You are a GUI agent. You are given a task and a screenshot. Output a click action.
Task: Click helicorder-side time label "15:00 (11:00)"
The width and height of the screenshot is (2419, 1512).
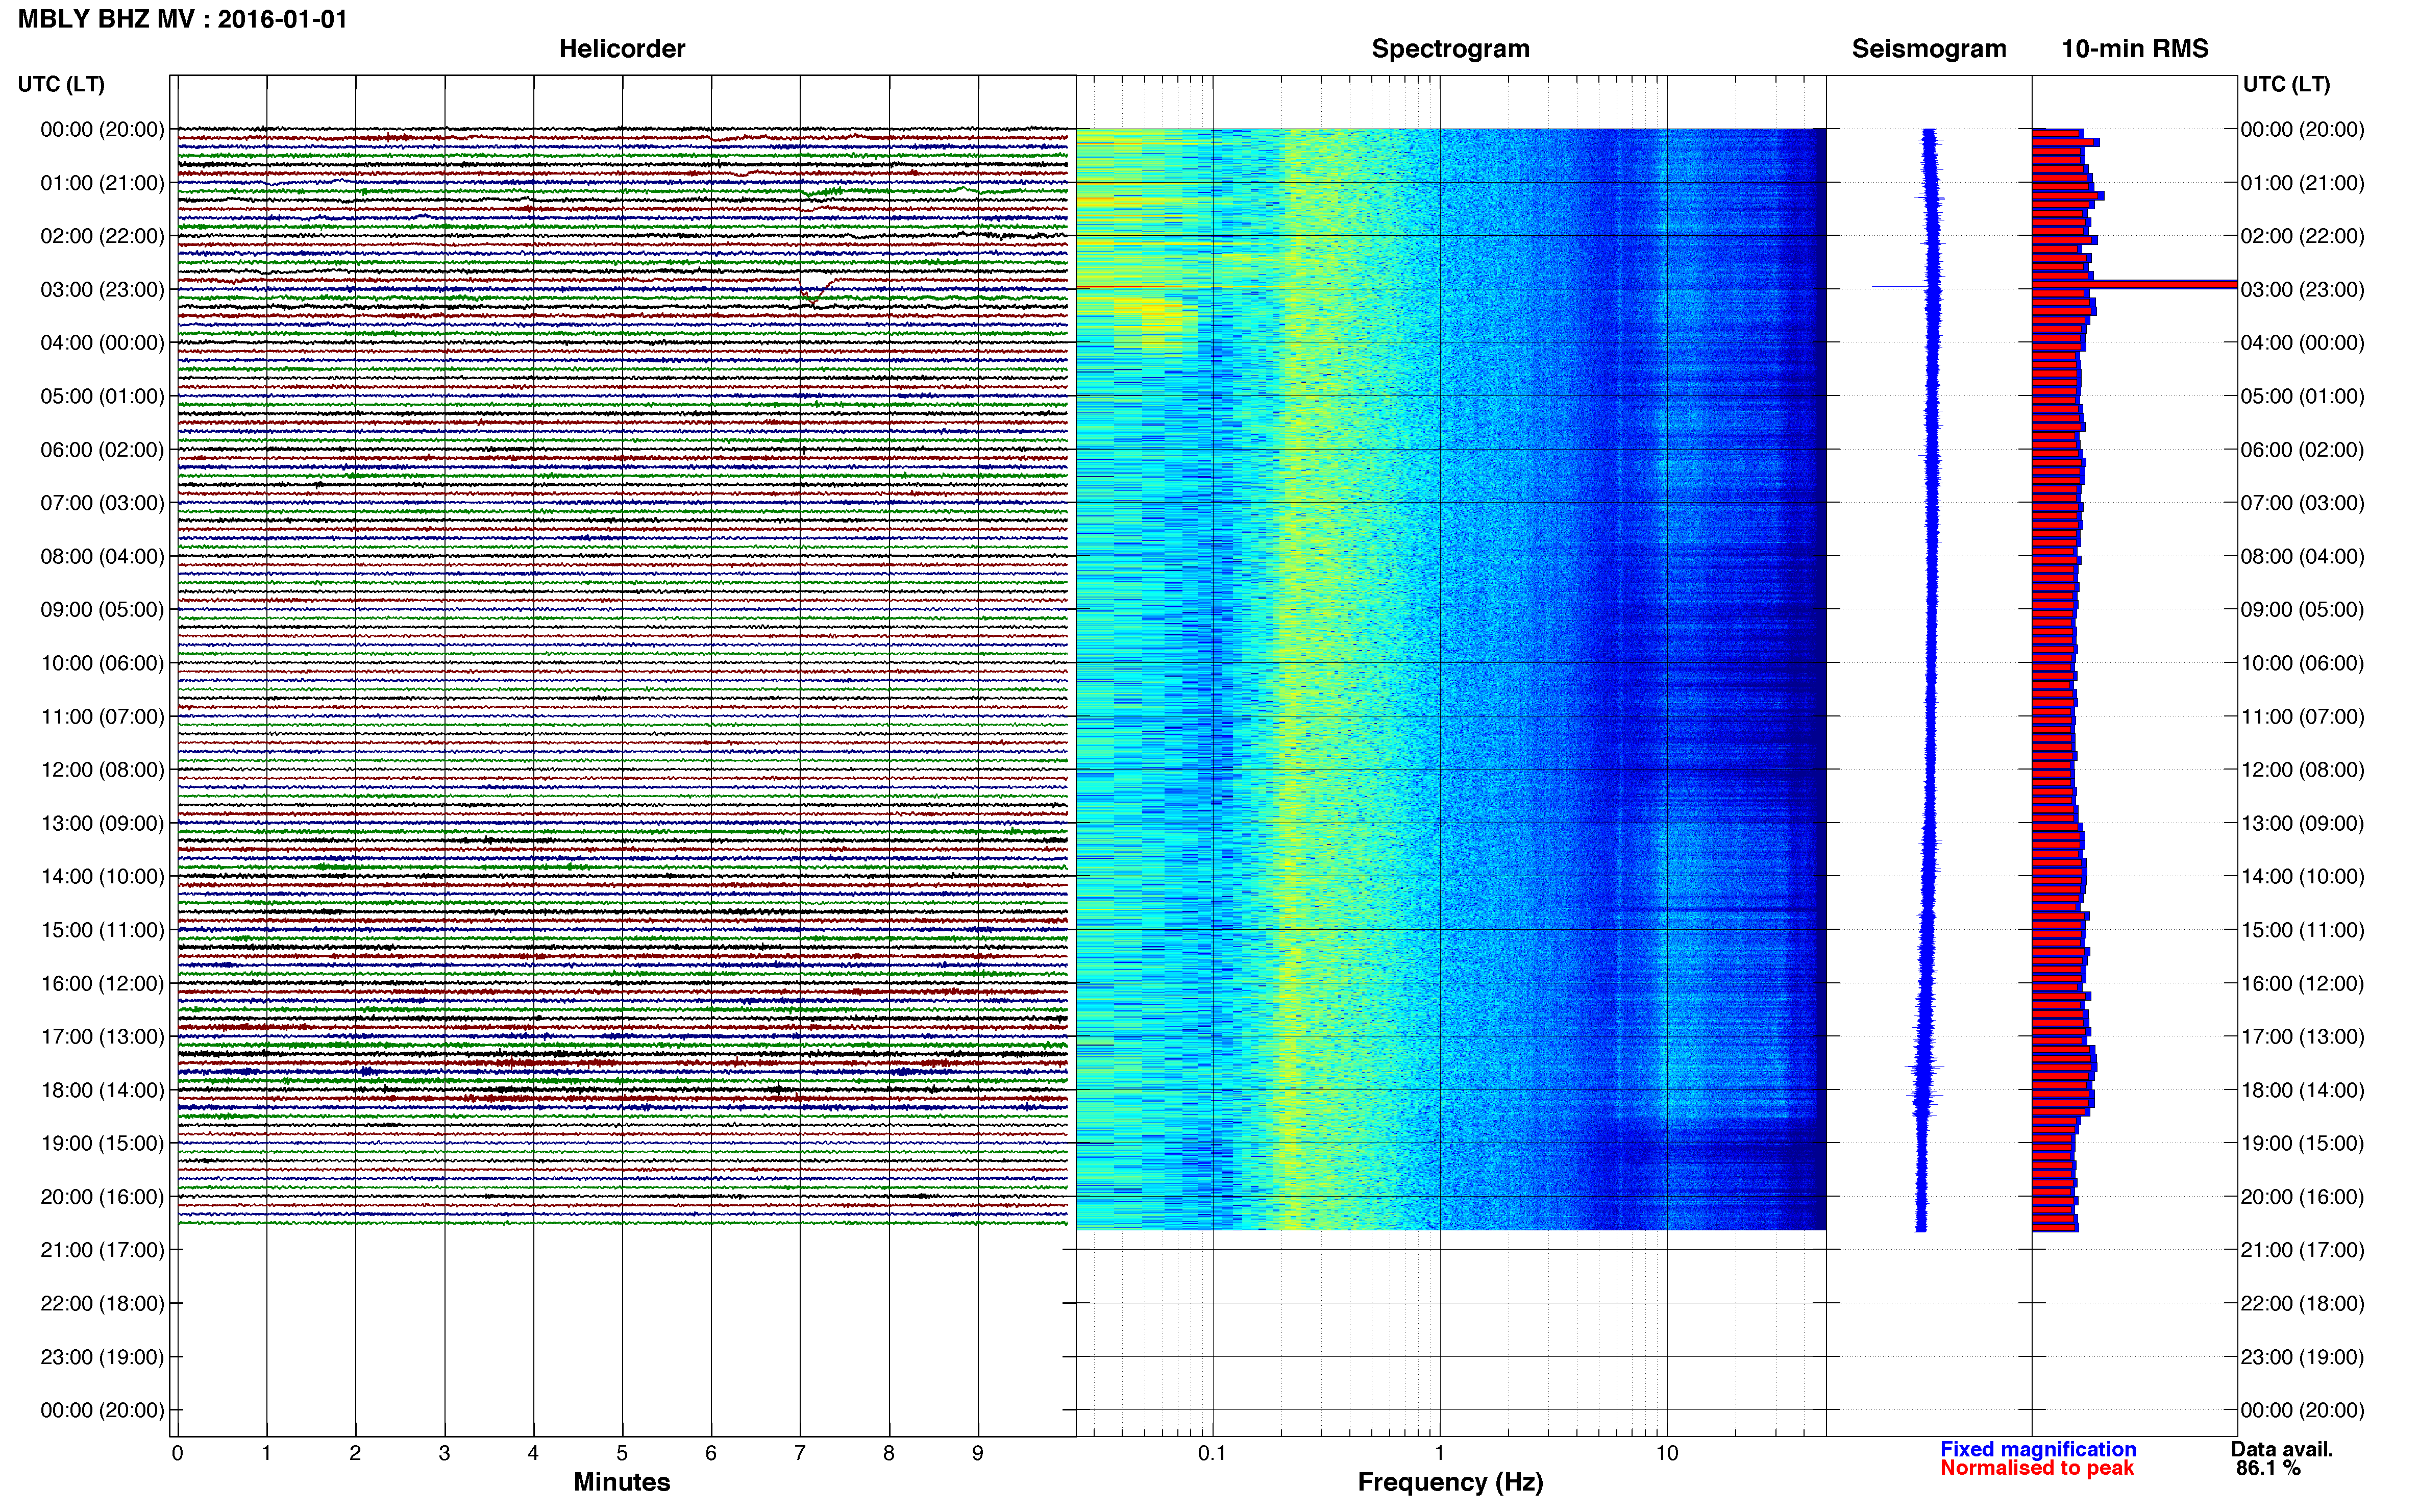102,930
